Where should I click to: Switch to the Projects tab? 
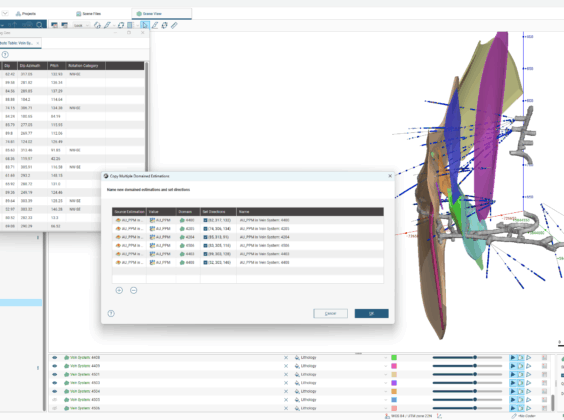pyautogui.click(x=26, y=14)
